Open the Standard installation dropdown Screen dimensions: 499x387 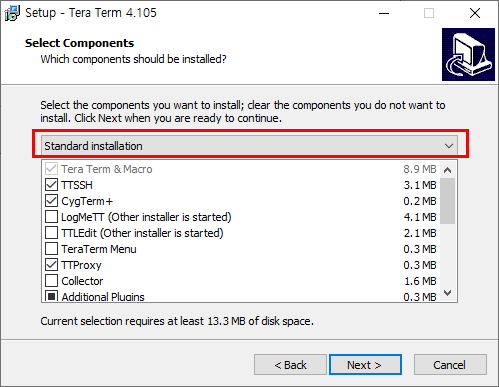pyautogui.click(x=249, y=146)
